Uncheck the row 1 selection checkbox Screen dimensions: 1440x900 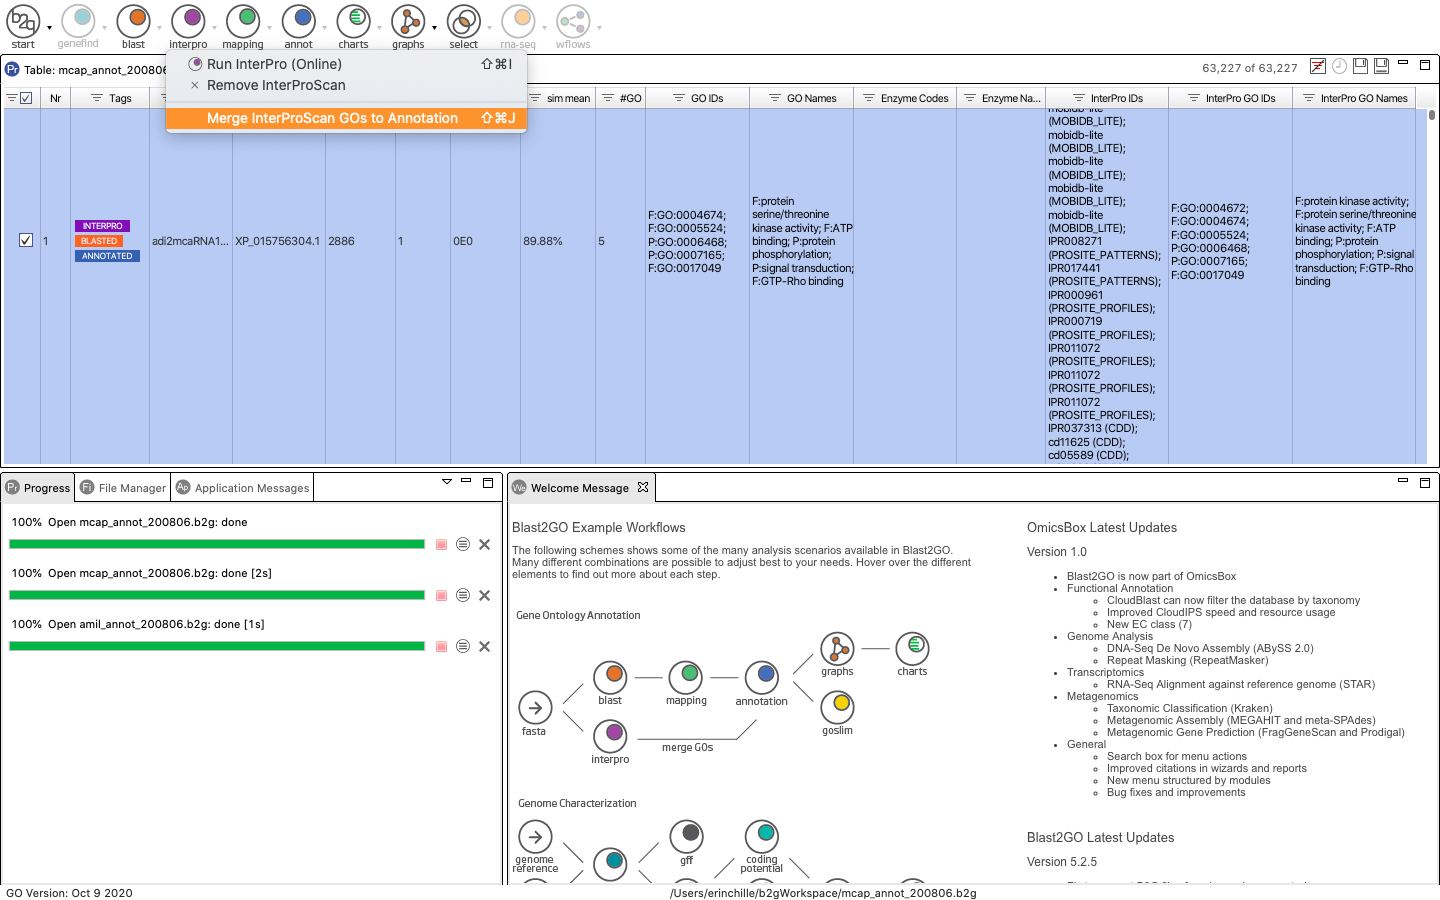(26, 240)
